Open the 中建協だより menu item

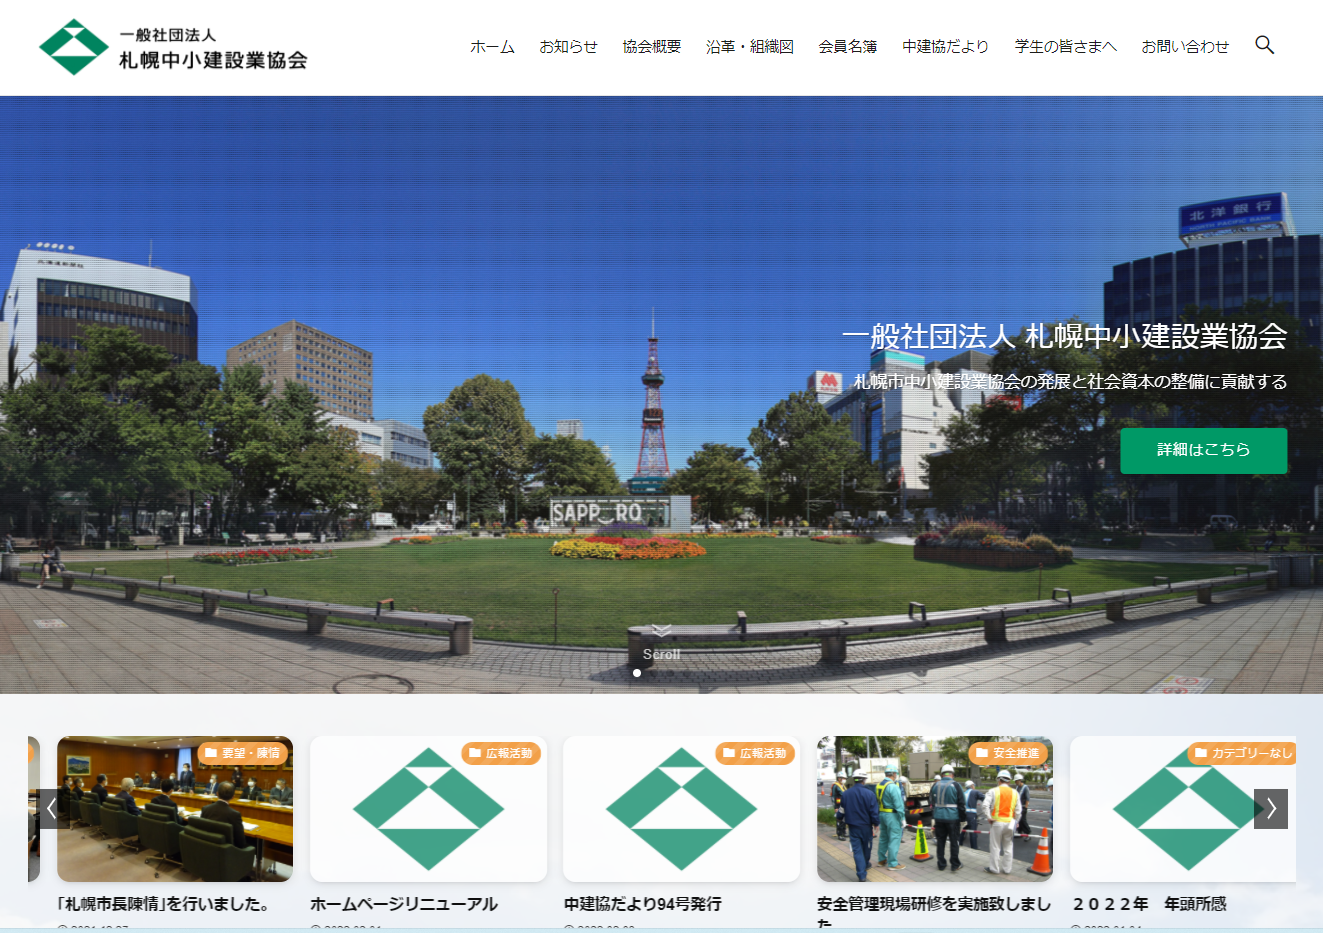click(945, 47)
